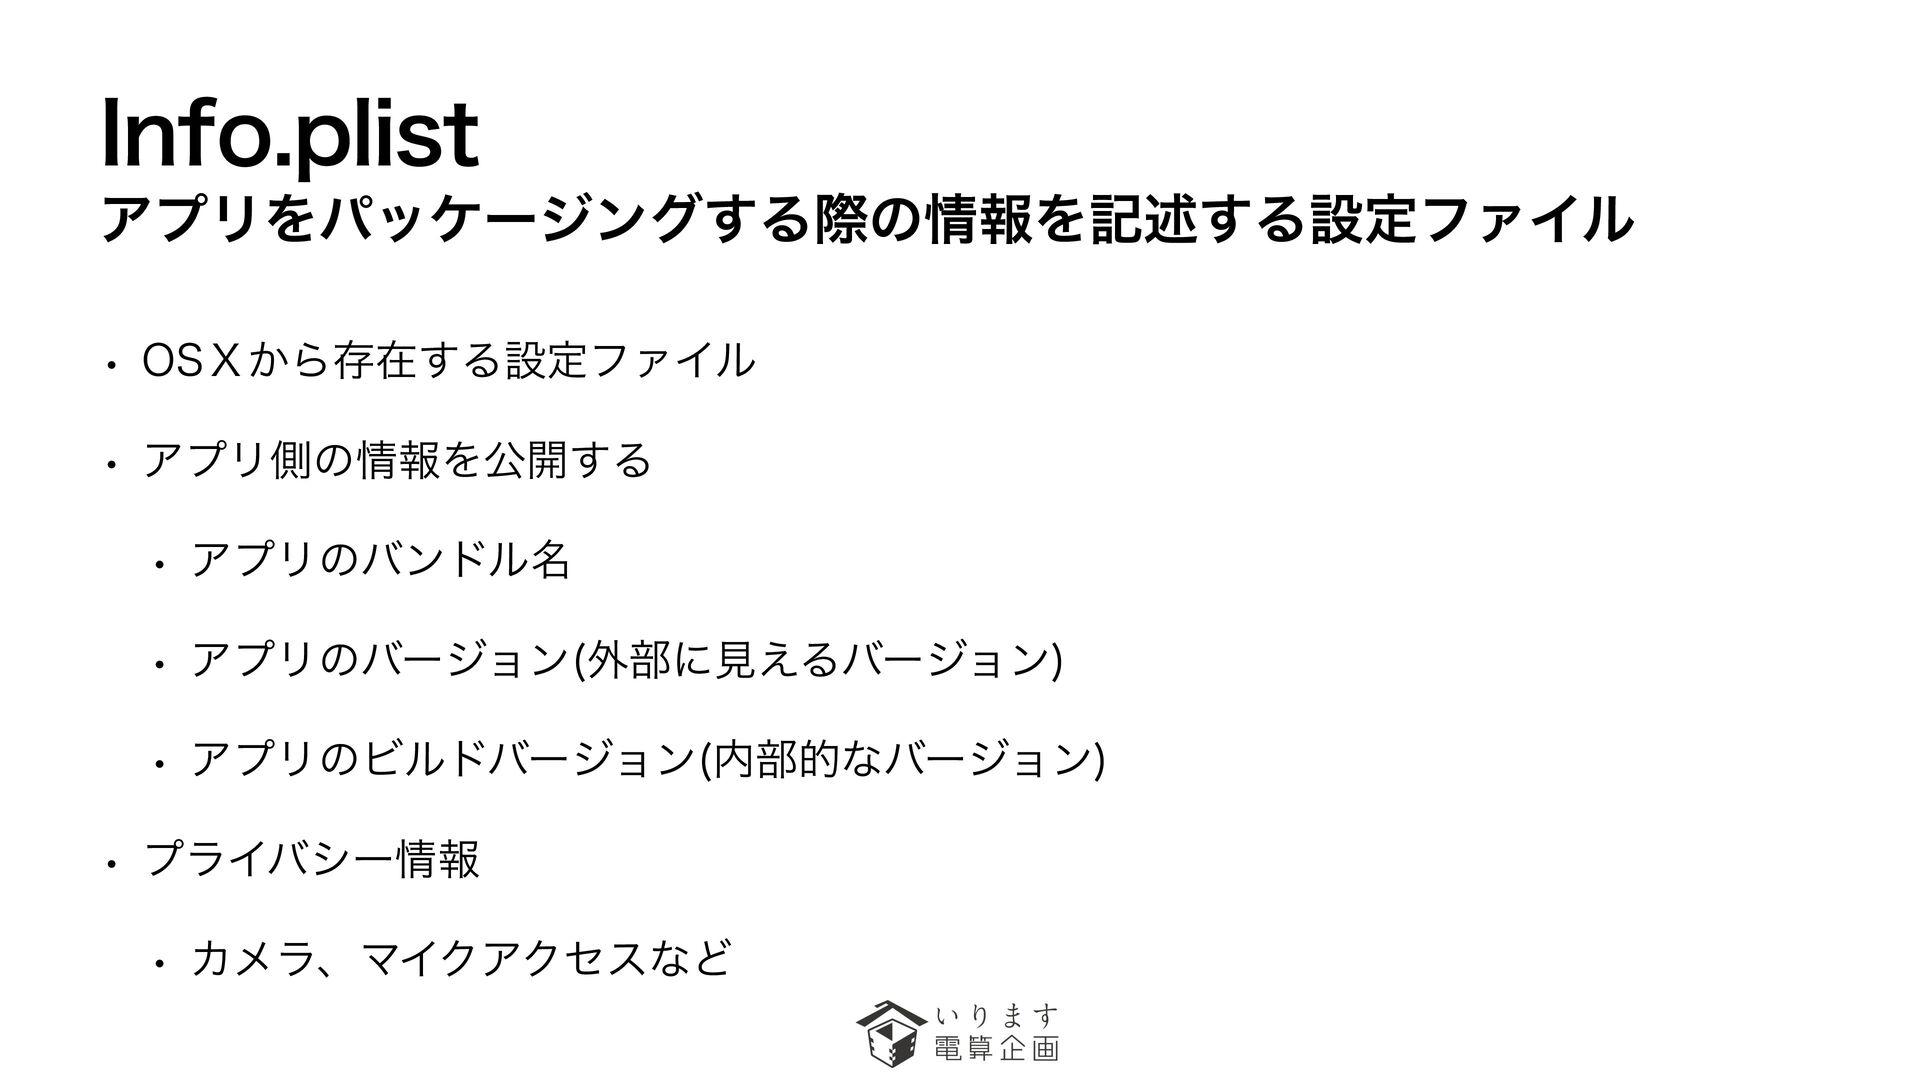
Task: Click the bullet dot before OS X line
Action: pos(116,366)
